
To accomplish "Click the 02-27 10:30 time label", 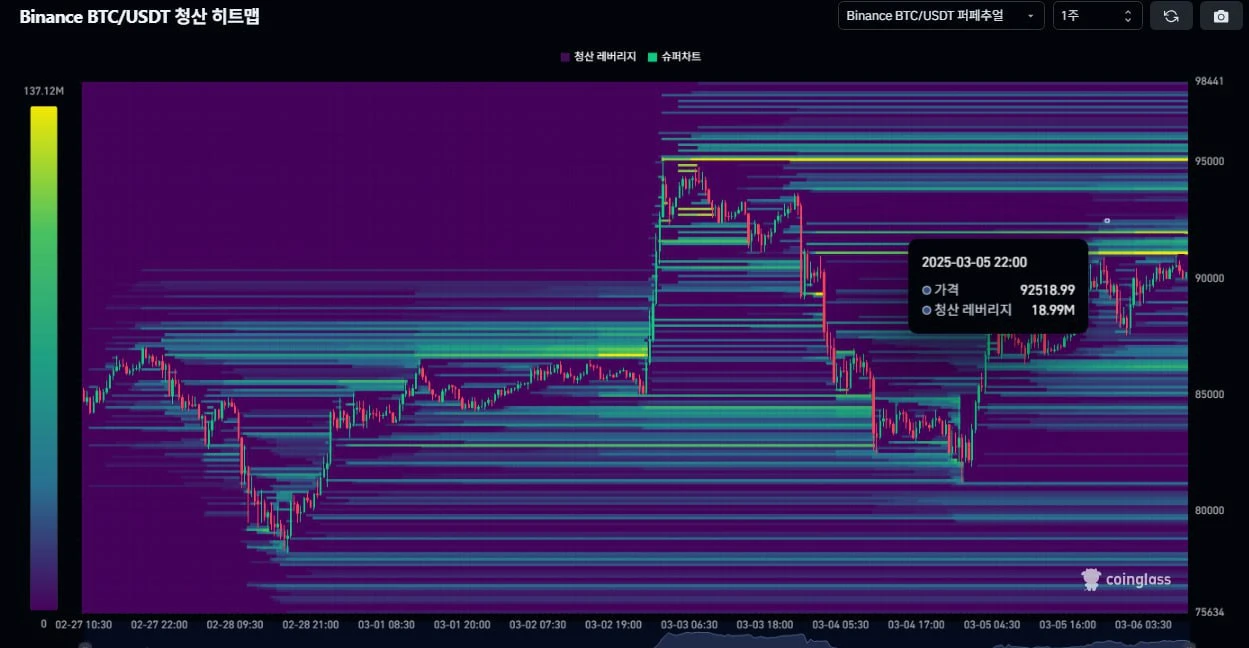I will [84, 624].
